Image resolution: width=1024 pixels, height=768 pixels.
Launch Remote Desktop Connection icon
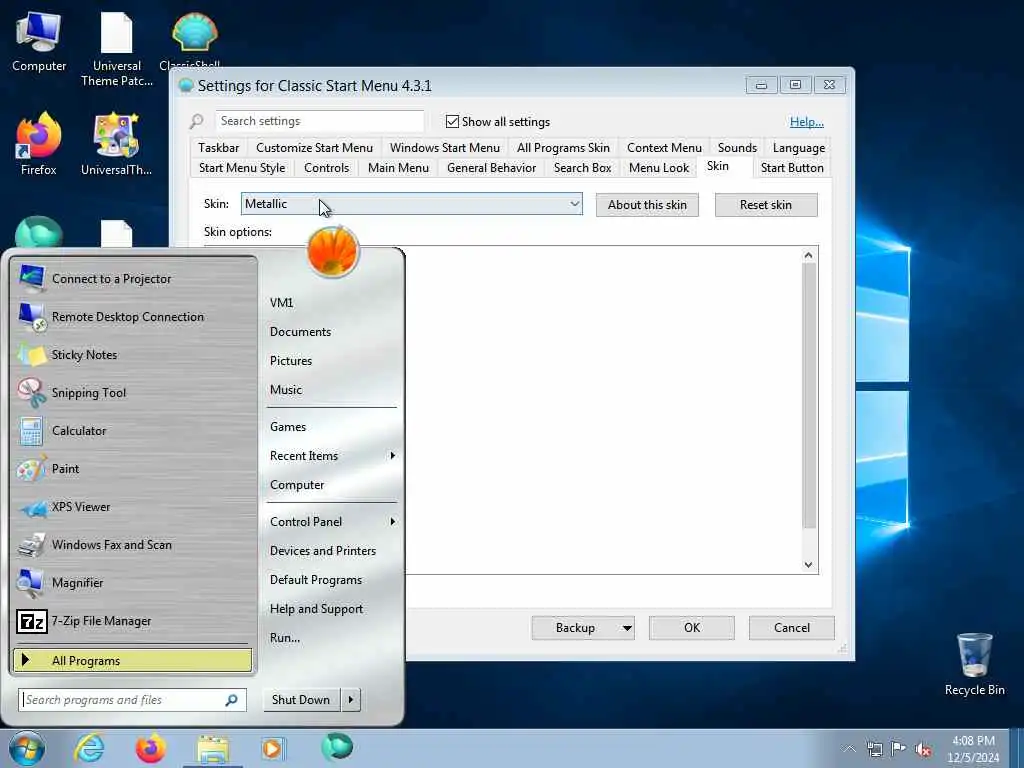(x=31, y=317)
